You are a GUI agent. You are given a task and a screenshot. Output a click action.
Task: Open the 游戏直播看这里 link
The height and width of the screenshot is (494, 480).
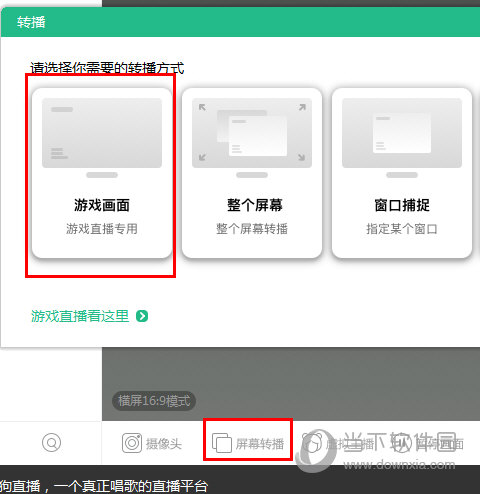pyautogui.click(x=80, y=316)
